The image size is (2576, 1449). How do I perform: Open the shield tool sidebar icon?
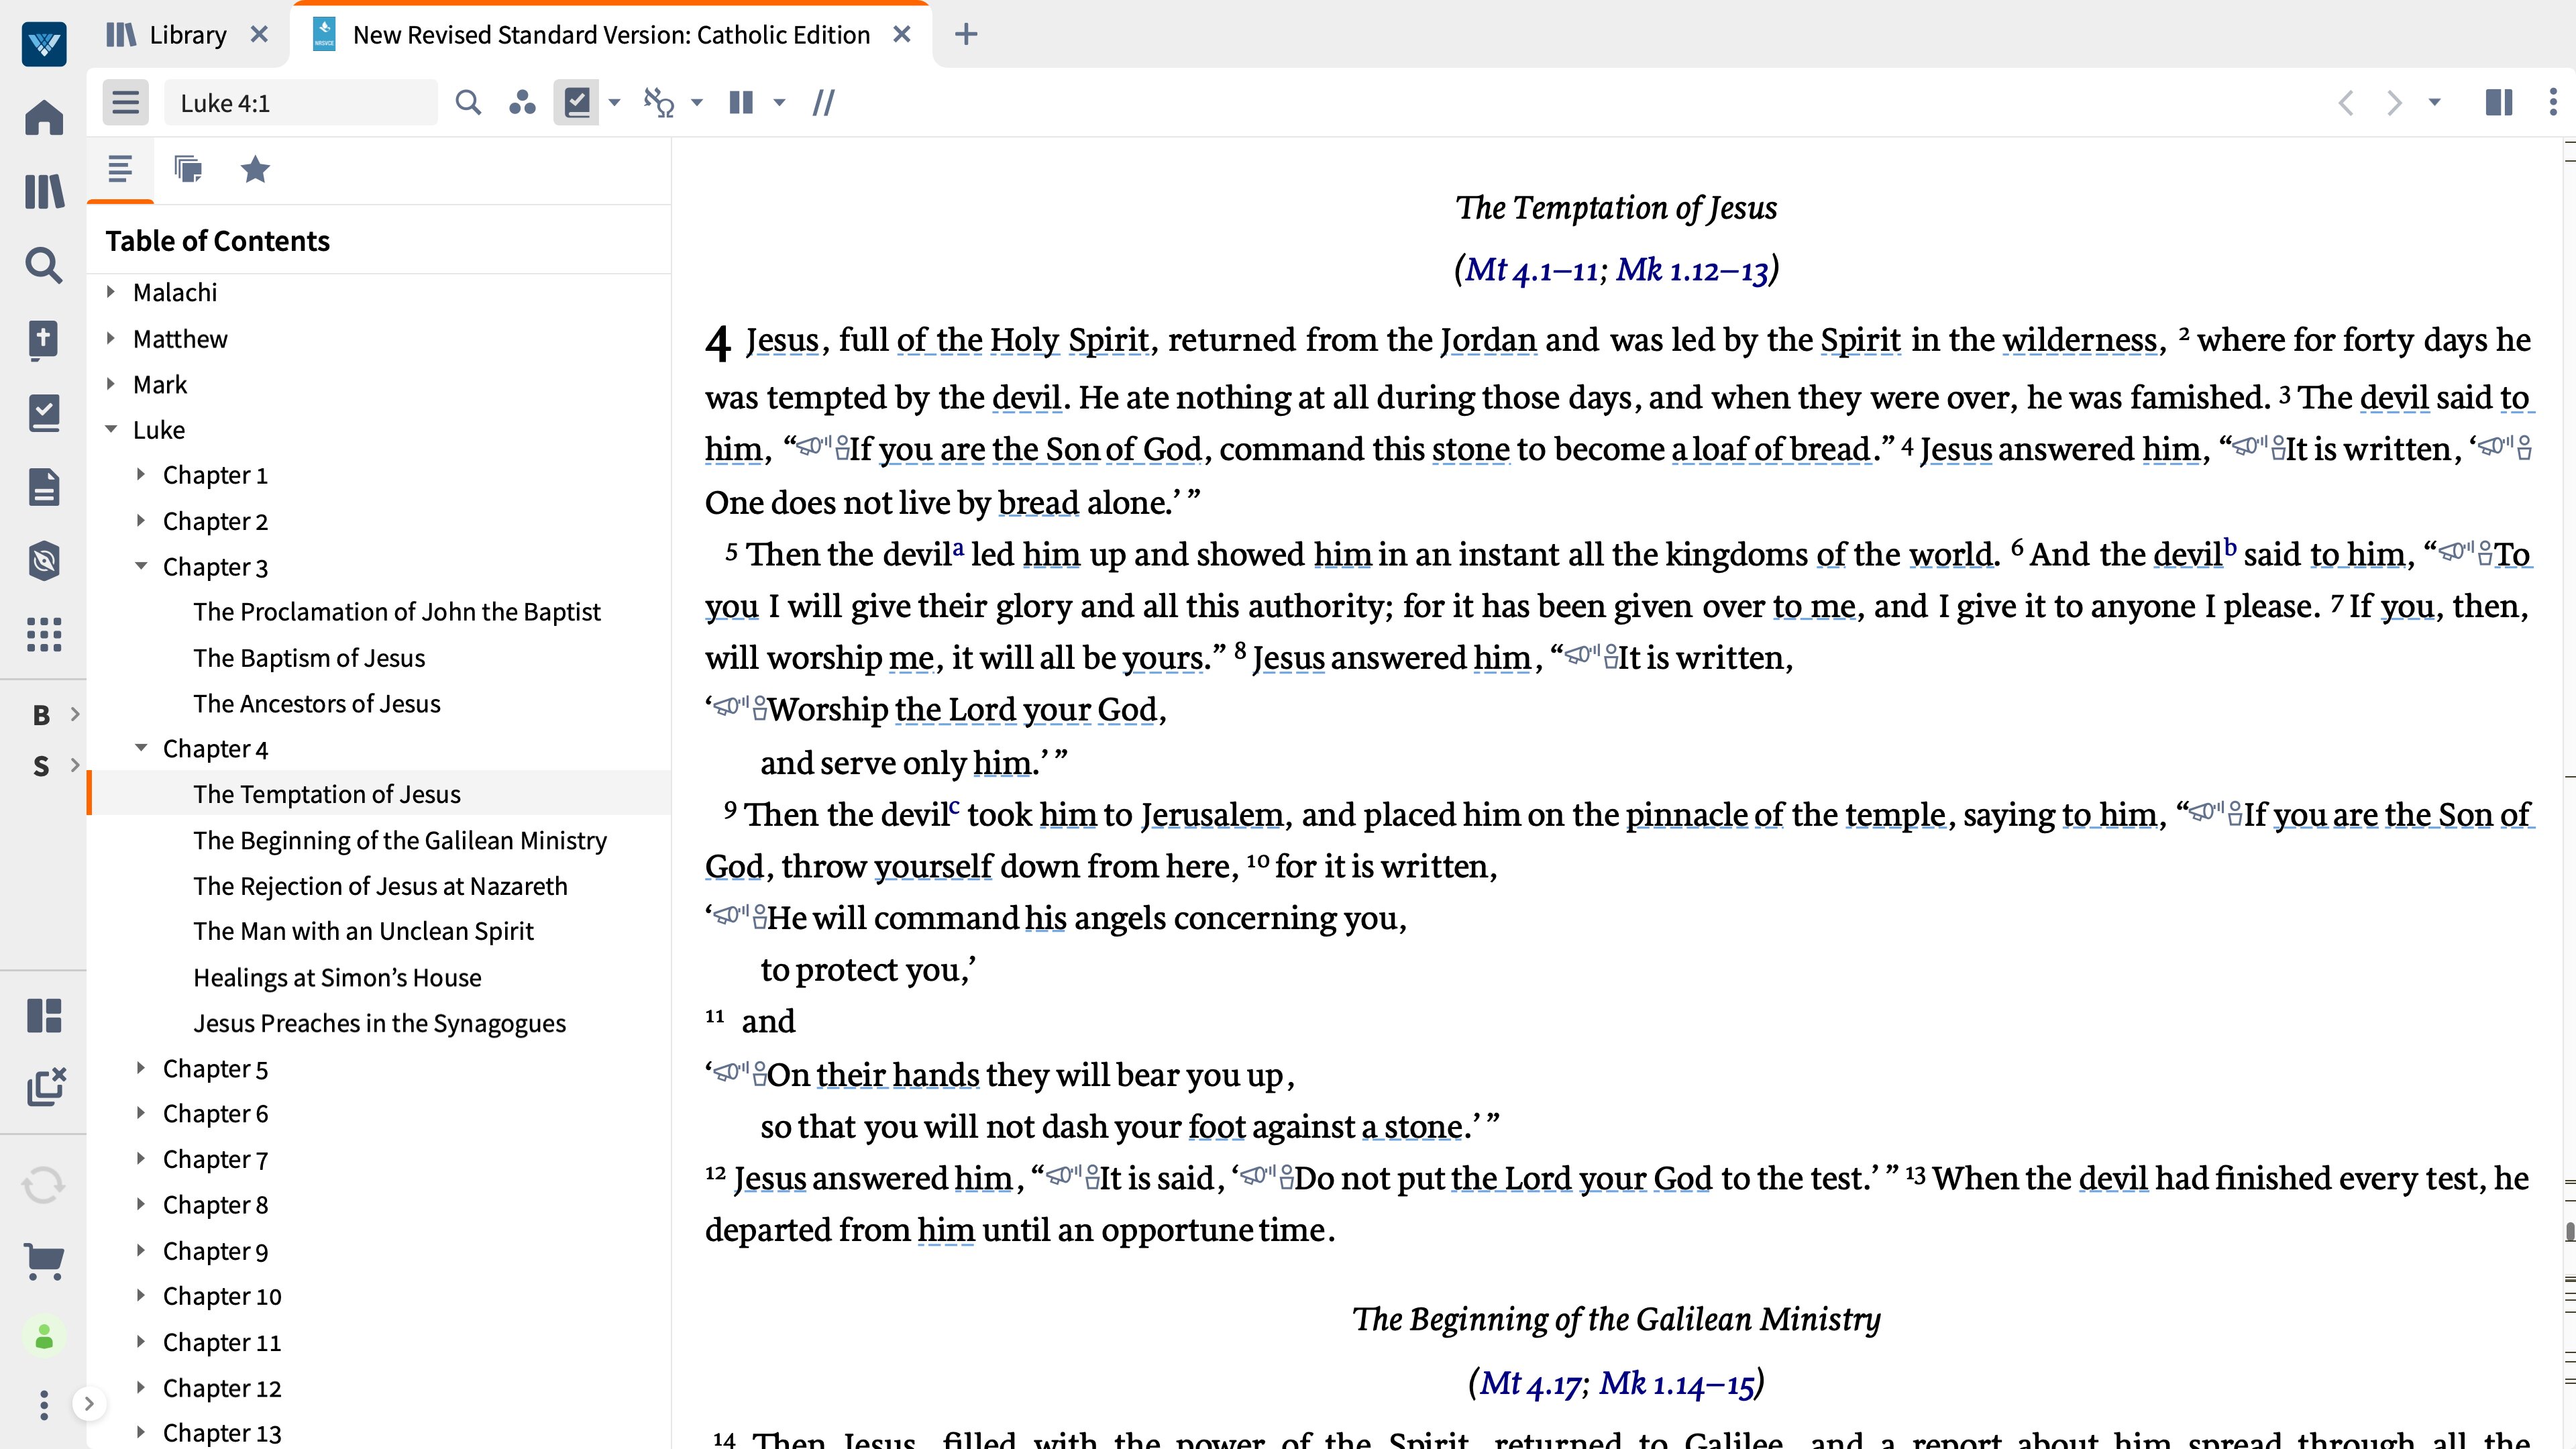(44, 561)
